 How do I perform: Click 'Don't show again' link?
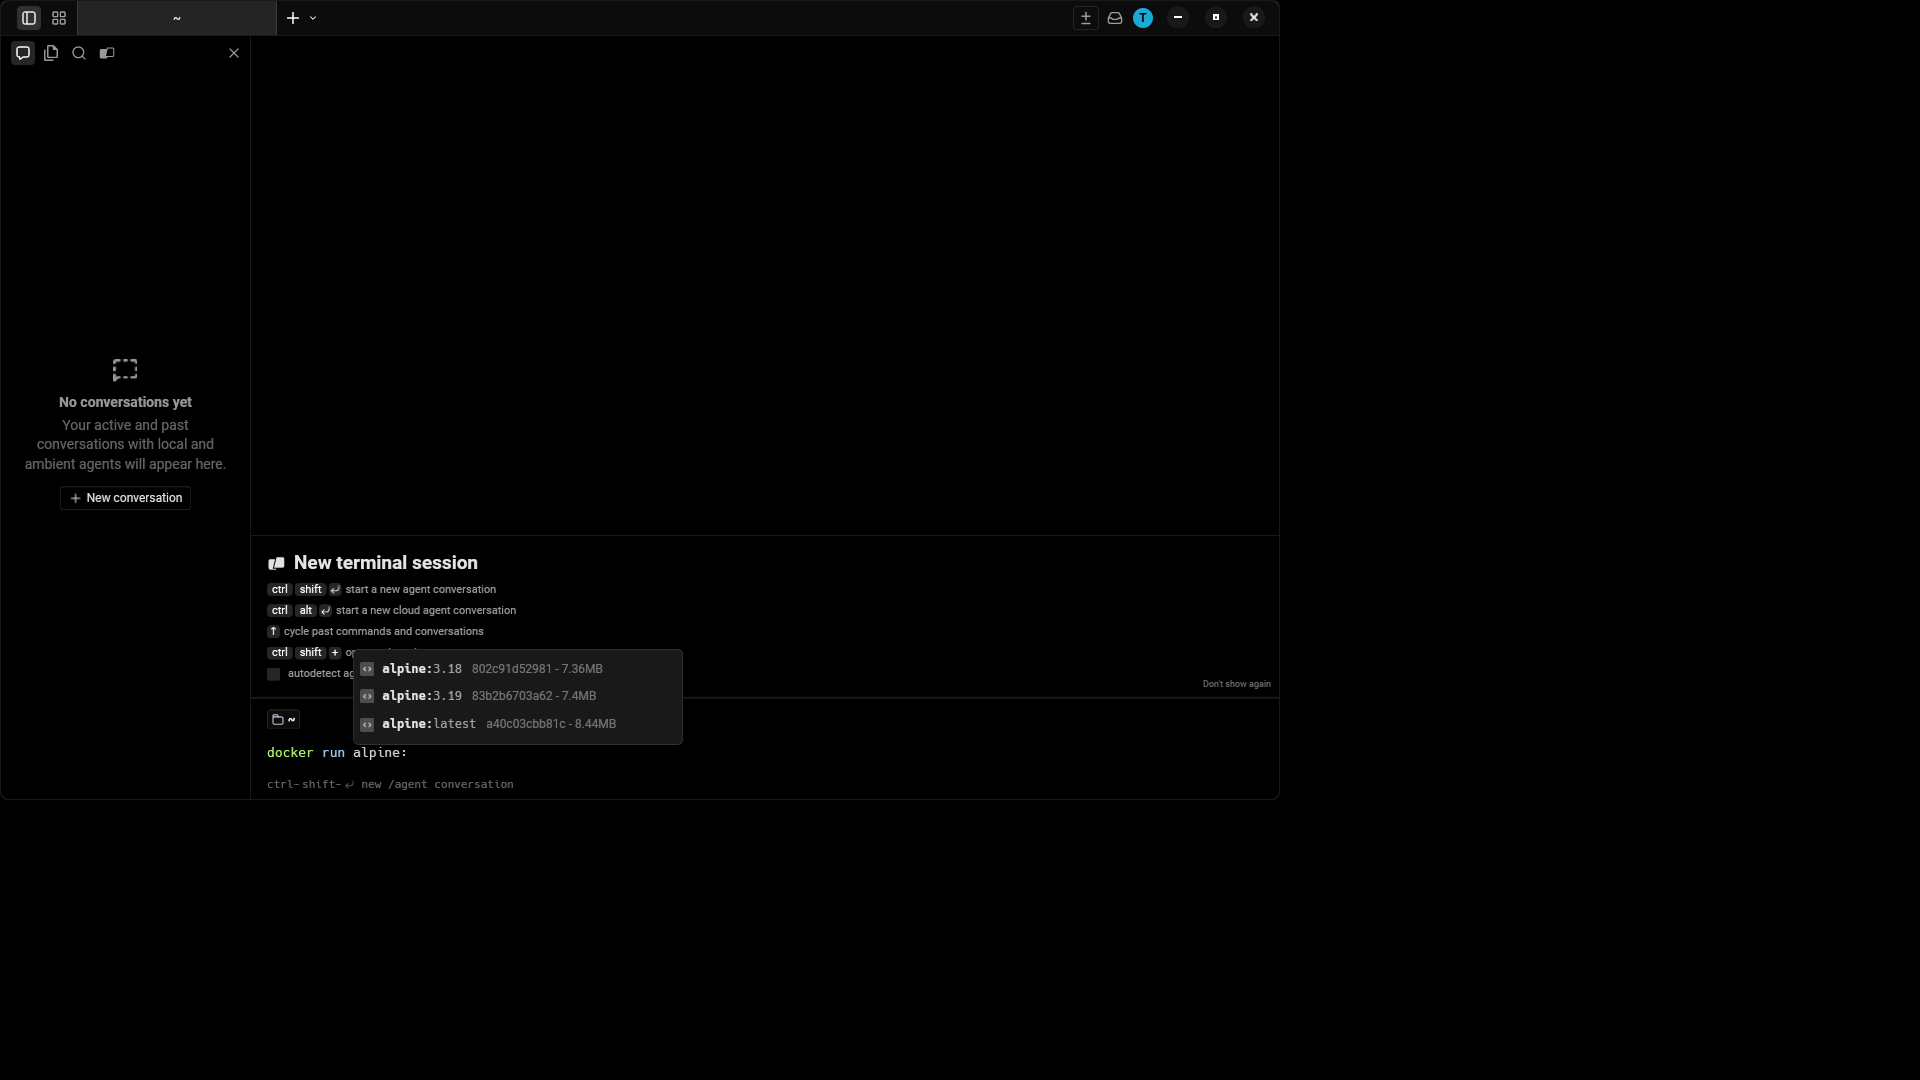click(1236, 684)
